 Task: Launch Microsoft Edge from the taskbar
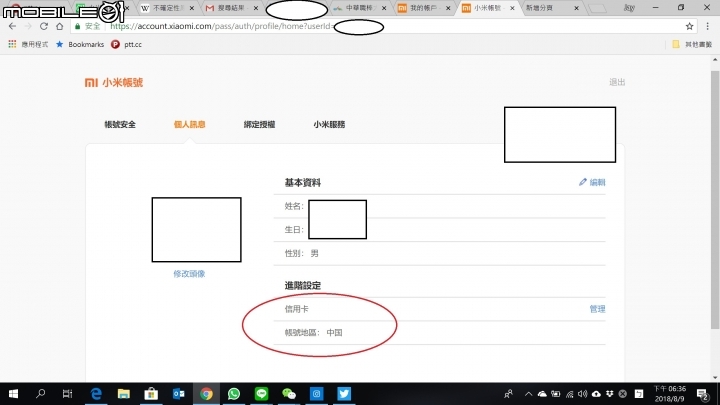pyautogui.click(x=96, y=394)
